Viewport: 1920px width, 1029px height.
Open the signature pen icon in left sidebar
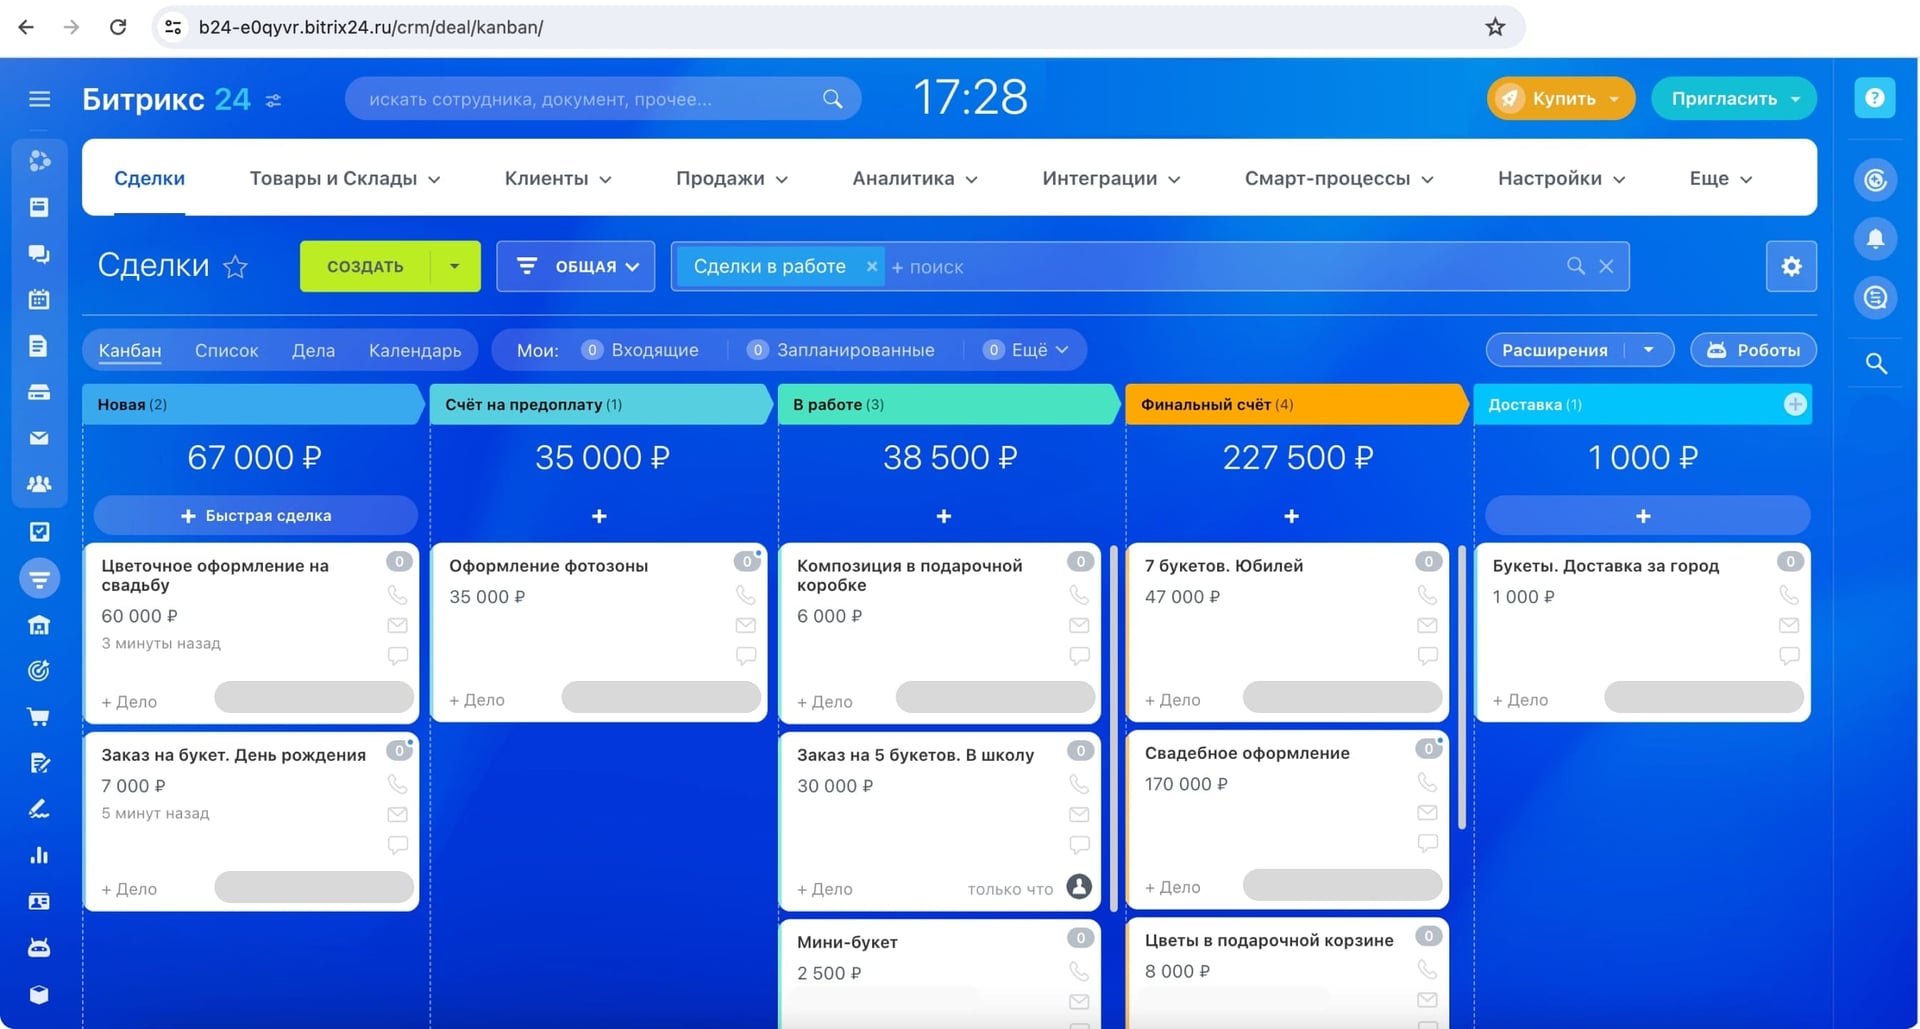pos(39,809)
